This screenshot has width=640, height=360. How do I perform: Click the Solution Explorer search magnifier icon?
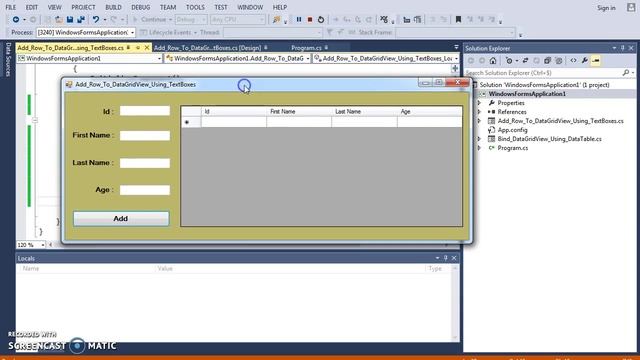coord(626,73)
